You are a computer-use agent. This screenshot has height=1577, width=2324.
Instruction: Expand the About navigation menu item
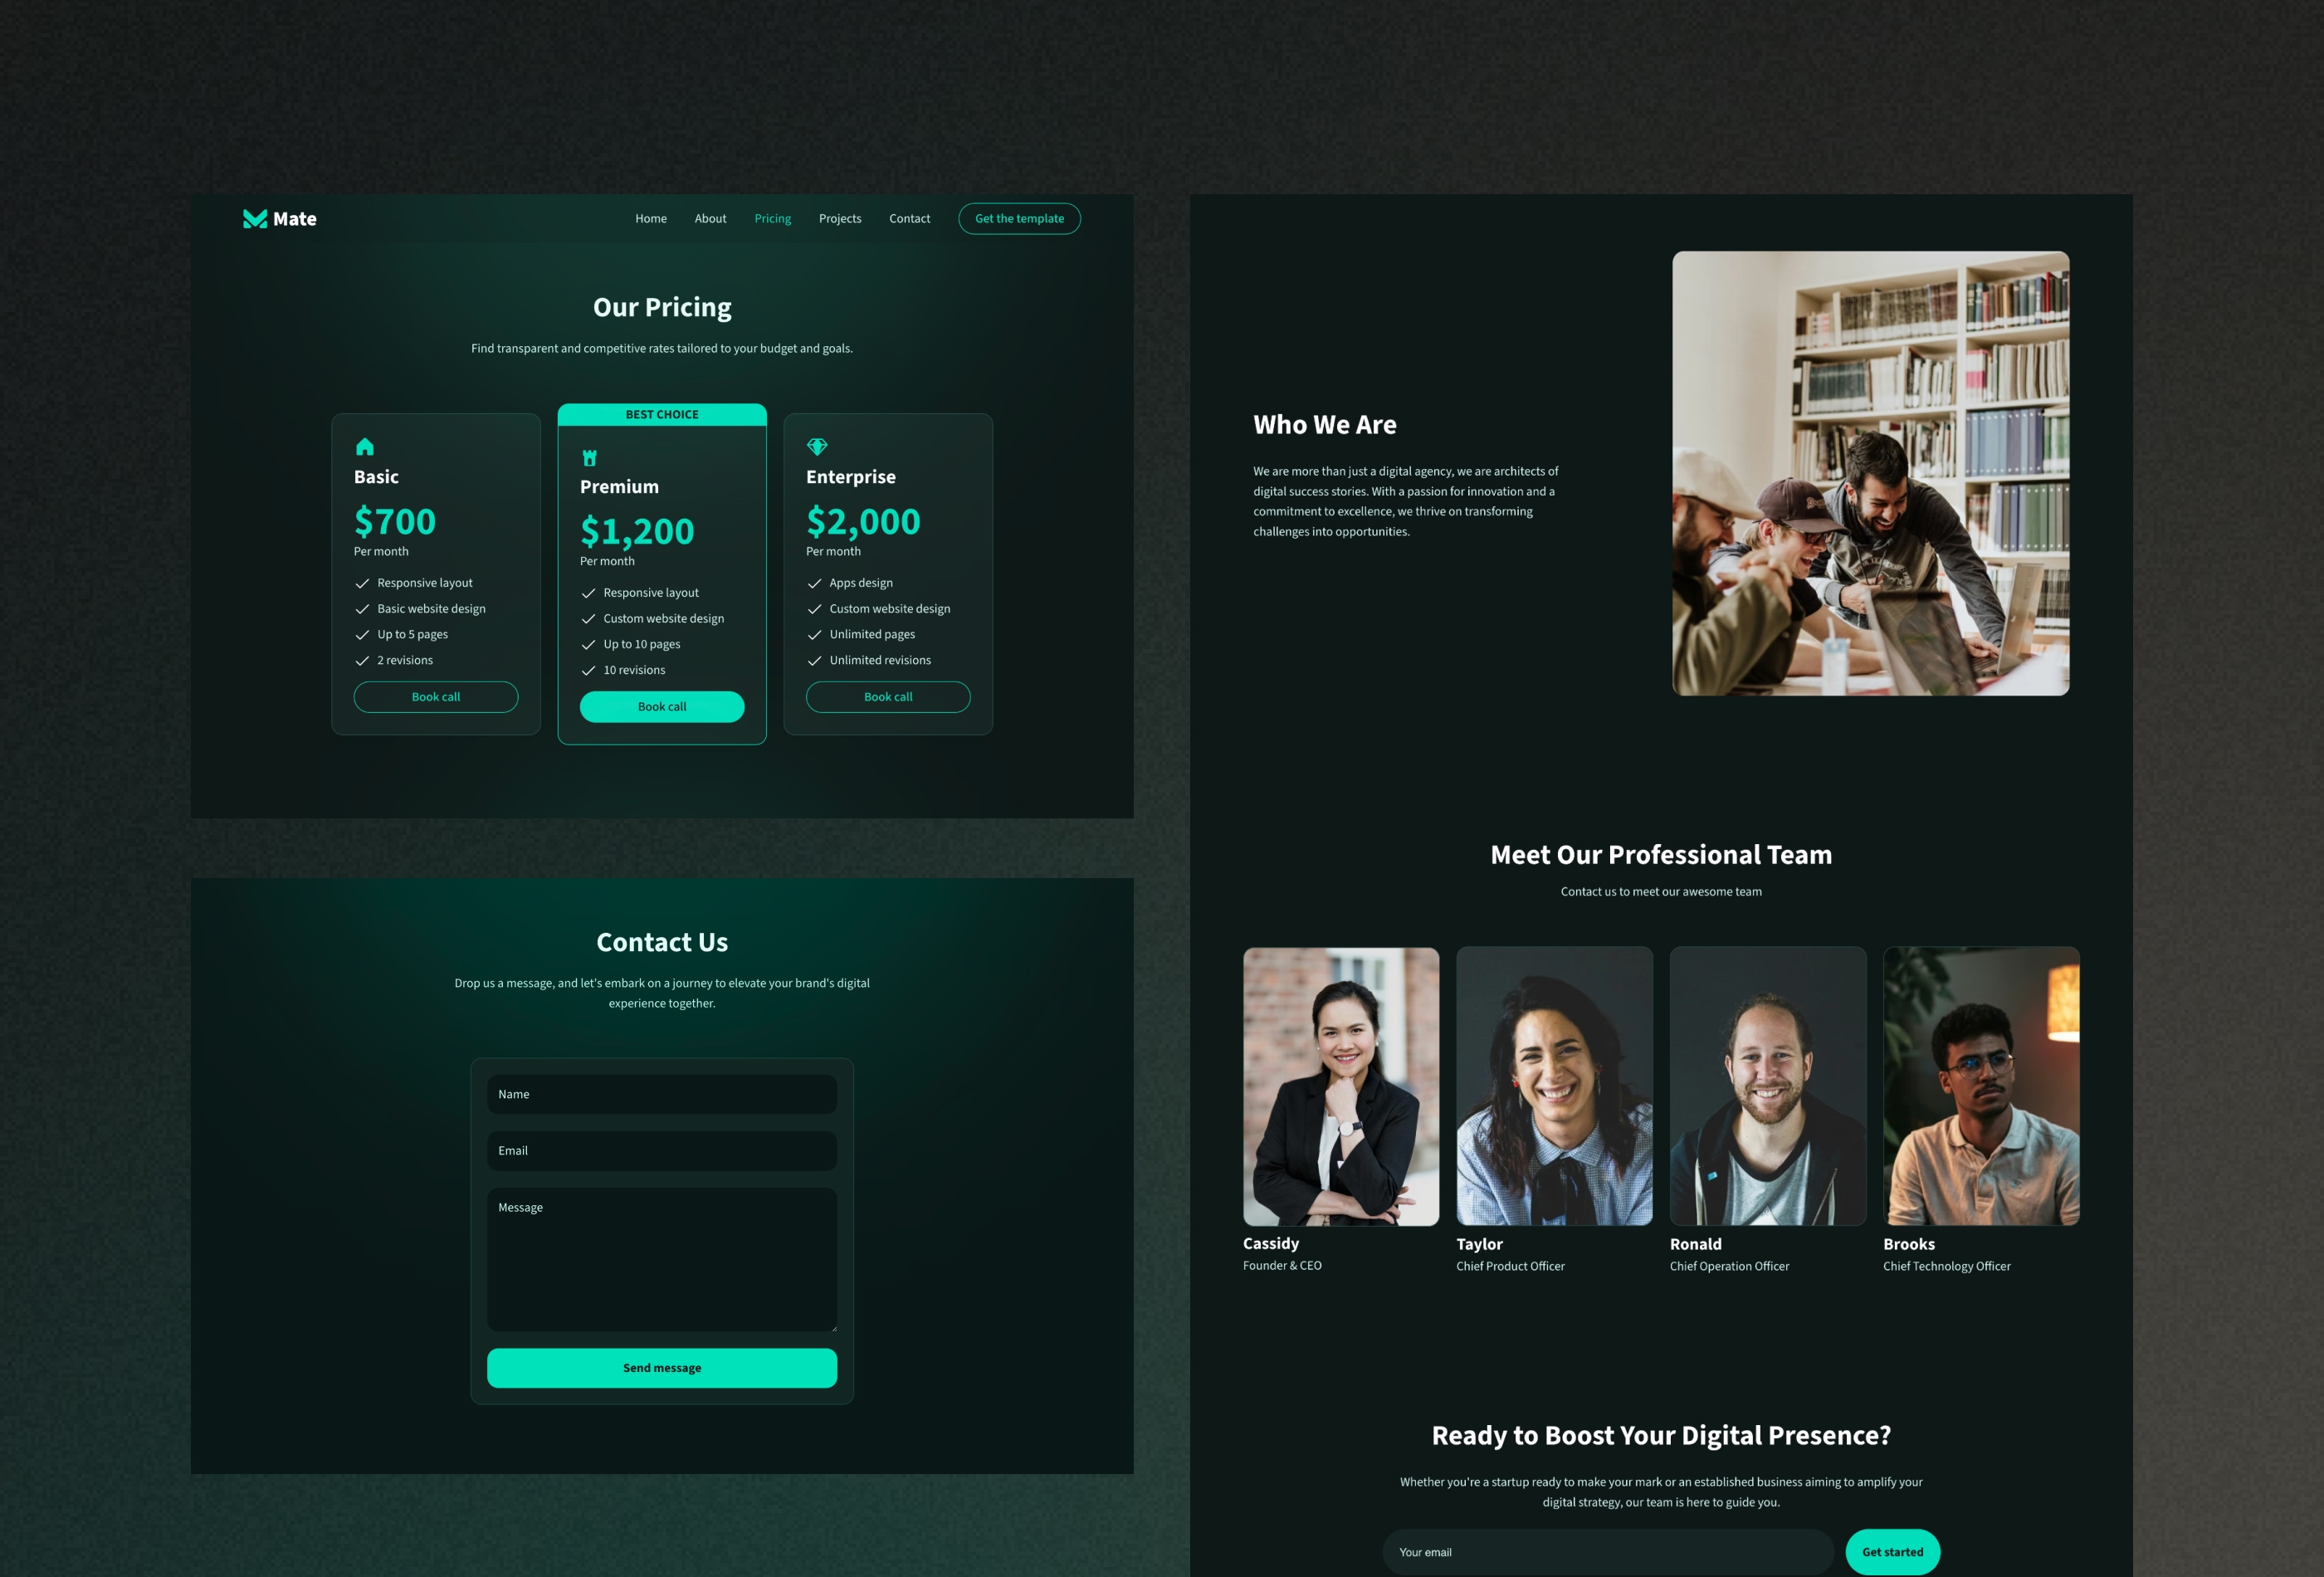click(710, 218)
